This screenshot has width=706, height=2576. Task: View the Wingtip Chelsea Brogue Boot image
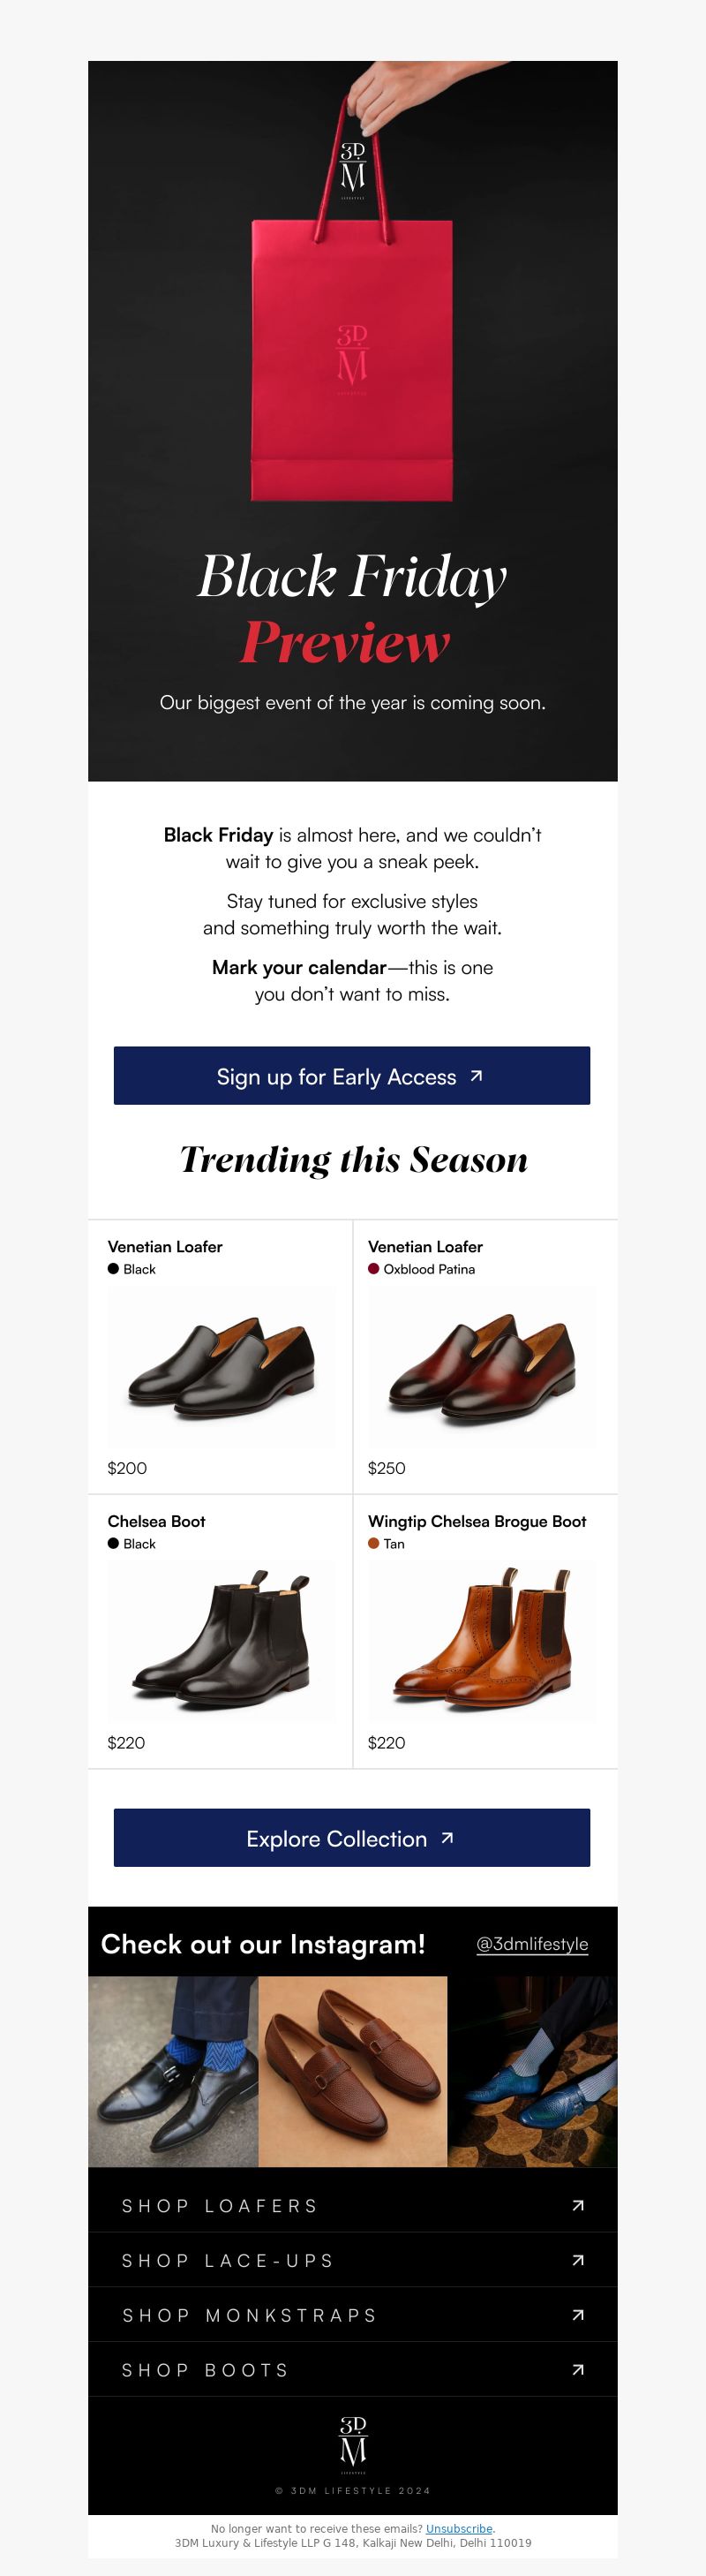coord(481,1641)
